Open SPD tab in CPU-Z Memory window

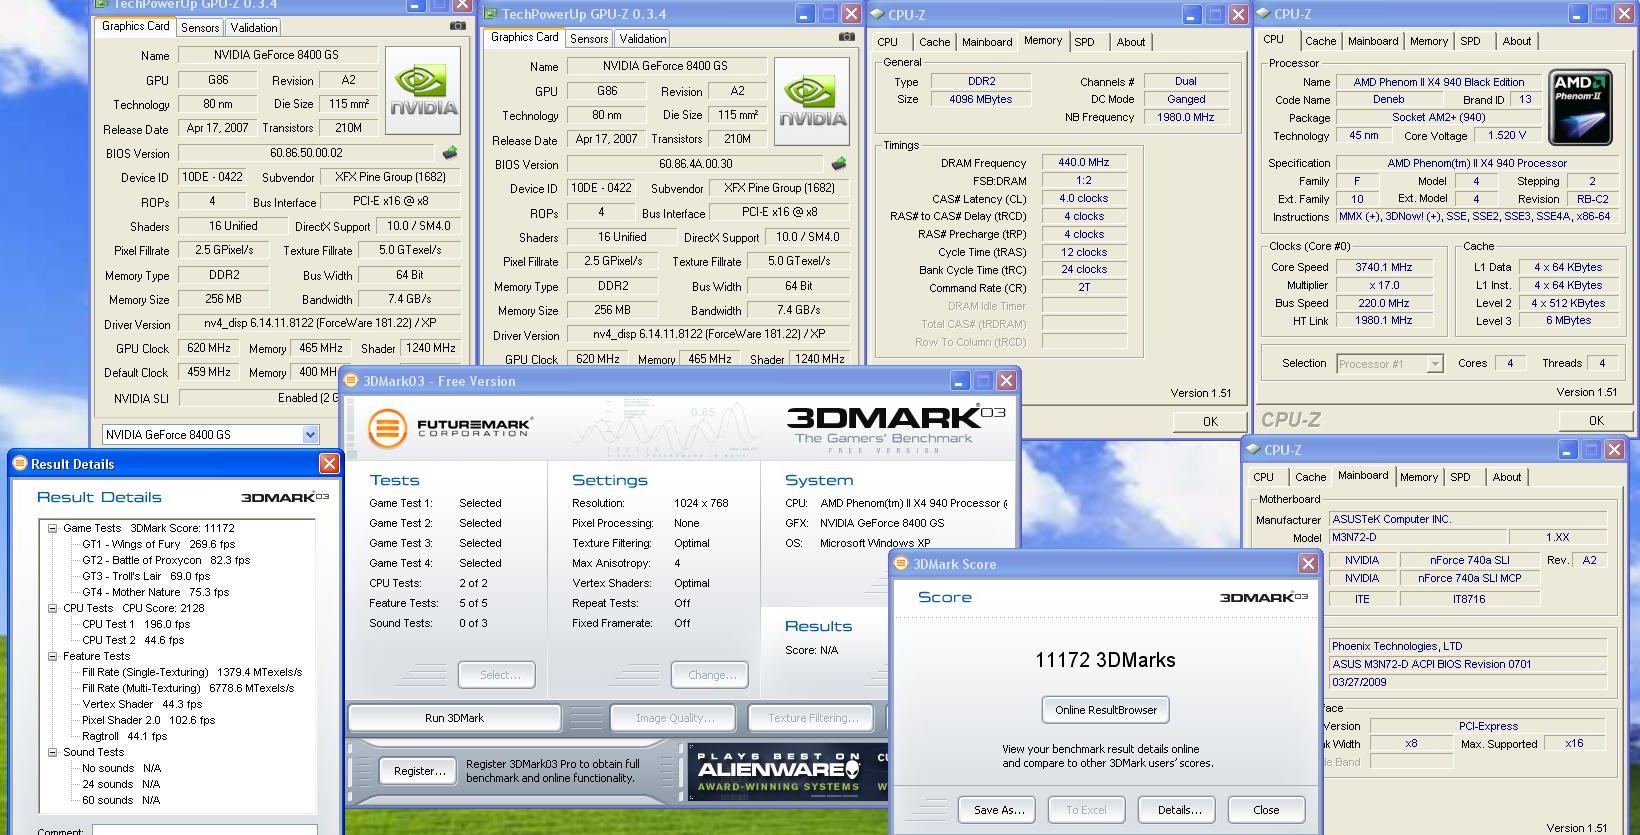(1084, 42)
